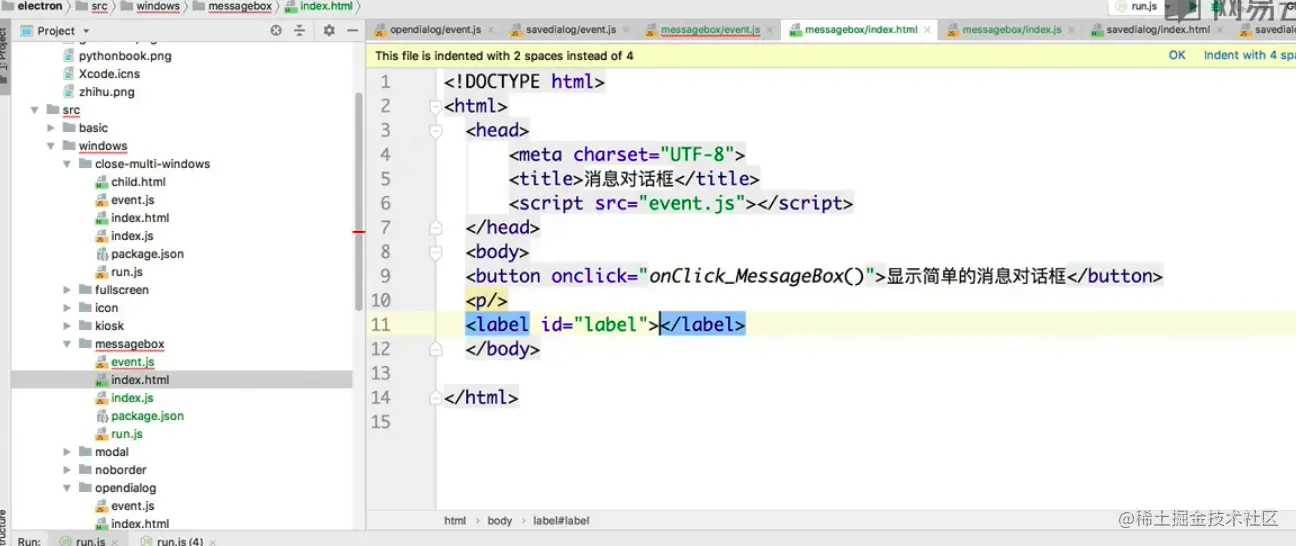Collapse the opendialog folder
The height and width of the screenshot is (546, 1296).
pyautogui.click(x=67, y=488)
